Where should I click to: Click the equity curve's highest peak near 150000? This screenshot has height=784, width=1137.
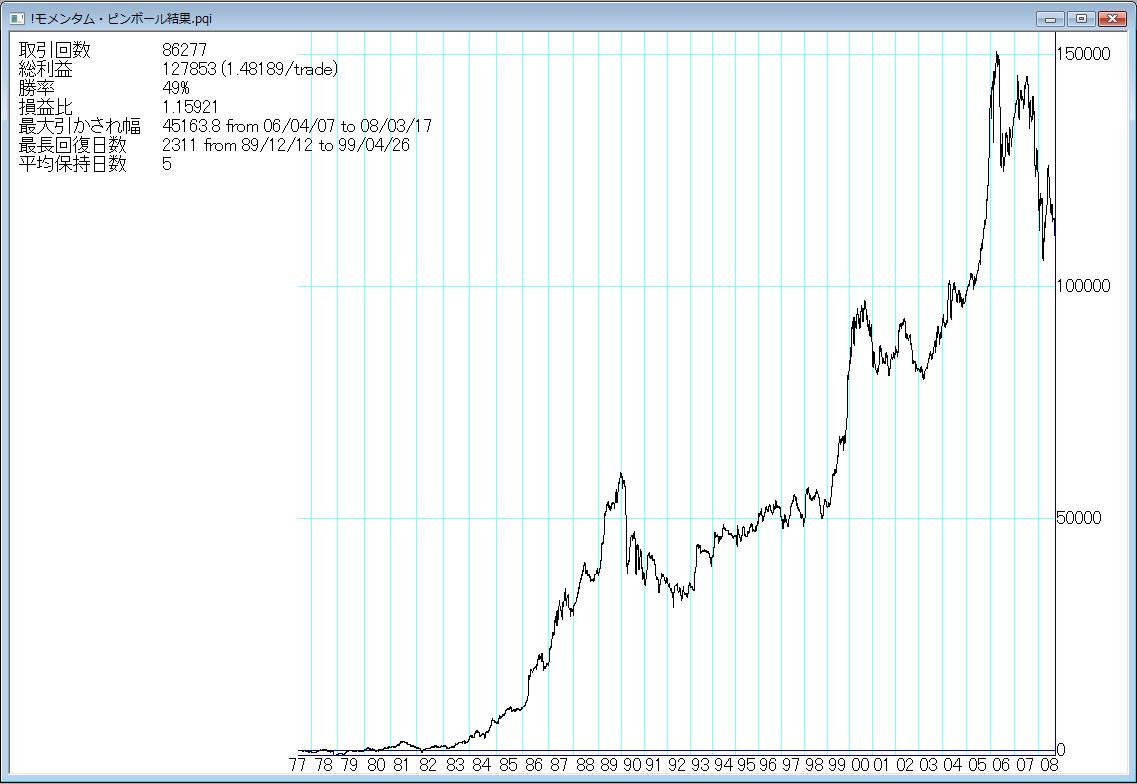pyautogui.click(x=996, y=54)
